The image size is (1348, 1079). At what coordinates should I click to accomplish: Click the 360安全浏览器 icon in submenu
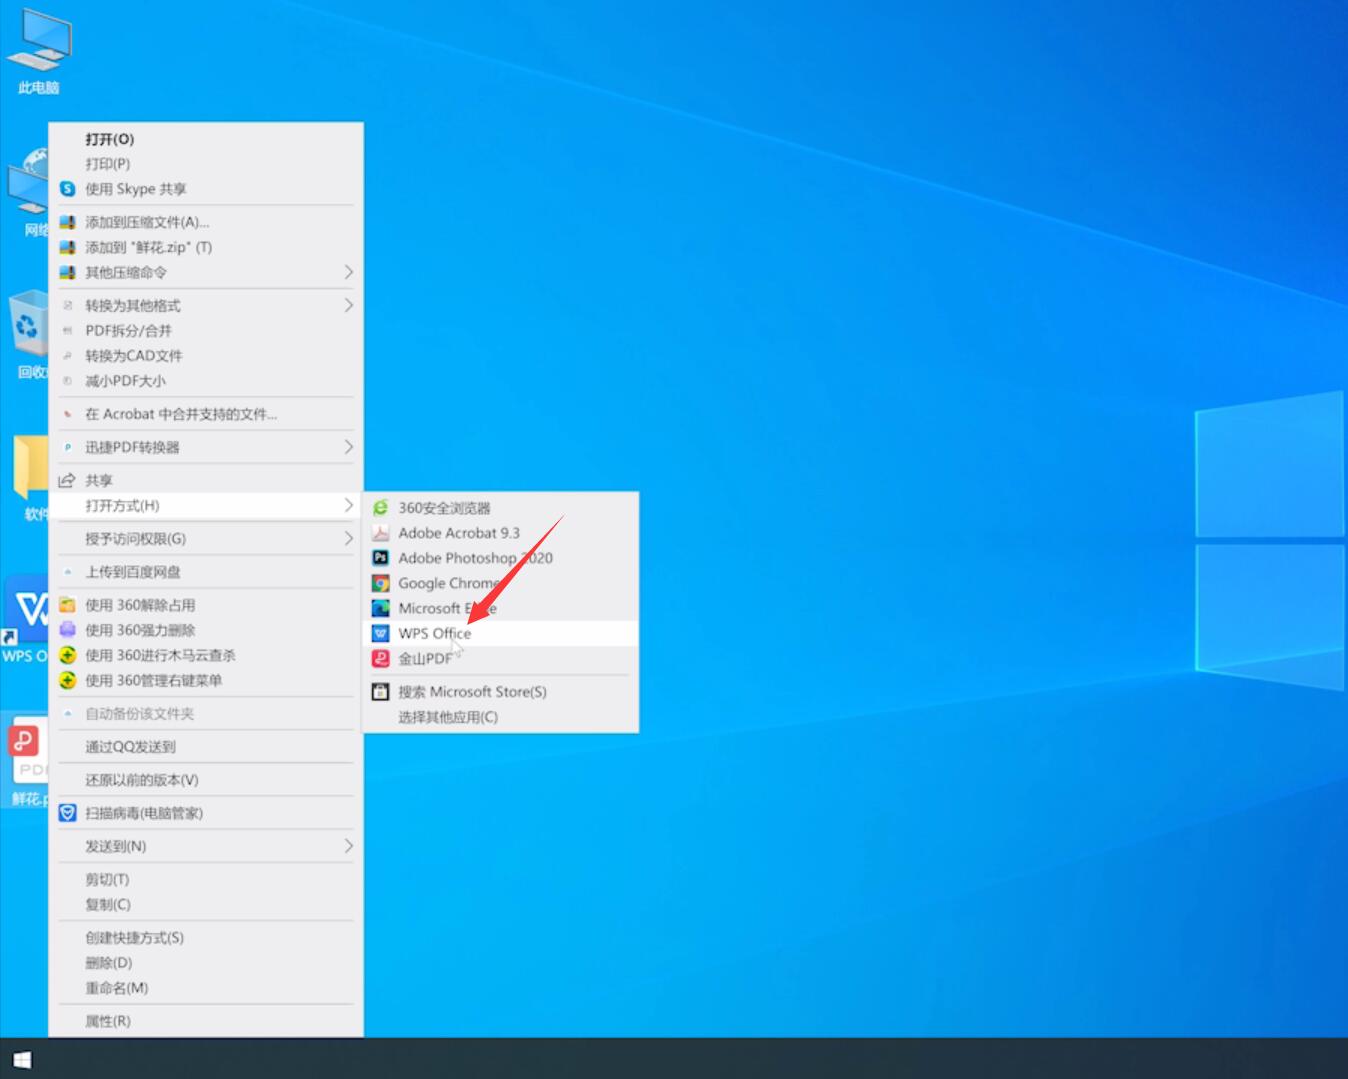tap(380, 508)
